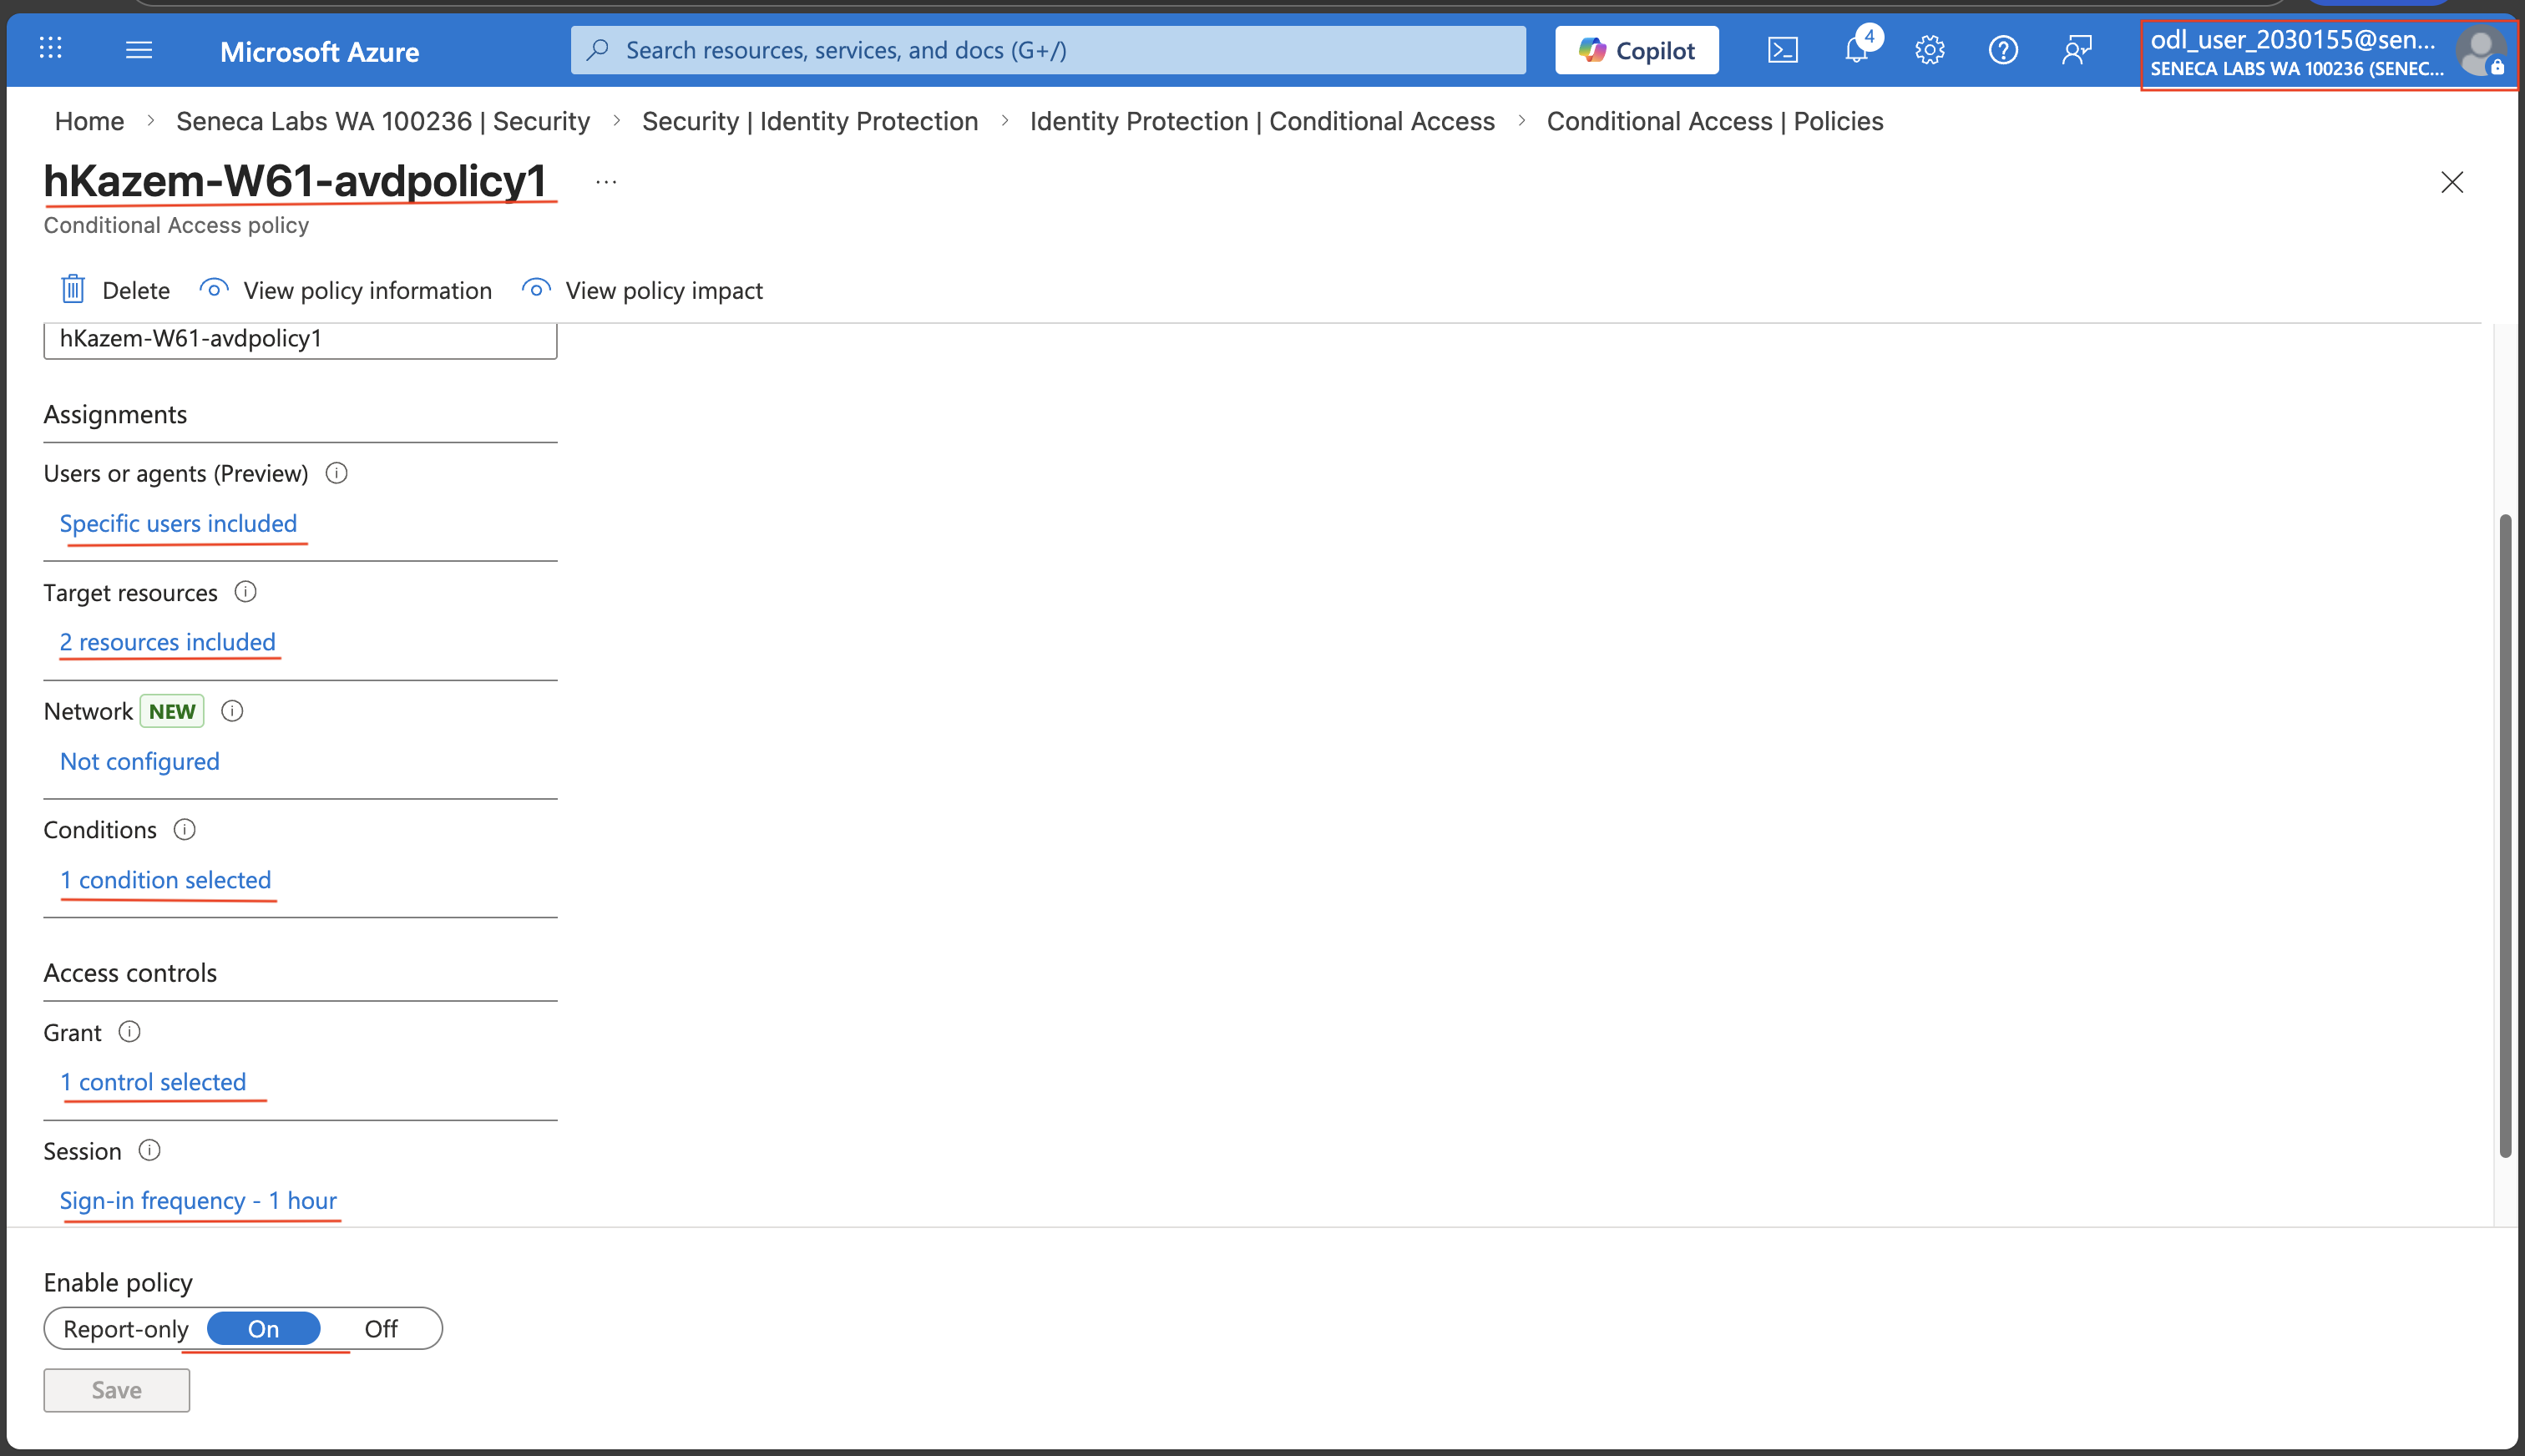Close the policy blade with X
This screenshot has width=2525, height=1456.
click(2452, 182)
